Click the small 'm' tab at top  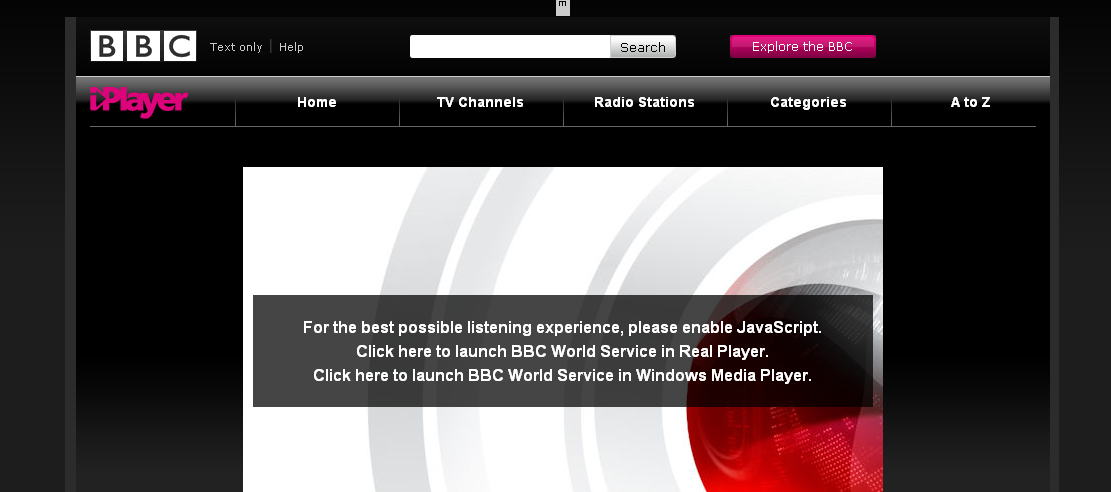563,6
